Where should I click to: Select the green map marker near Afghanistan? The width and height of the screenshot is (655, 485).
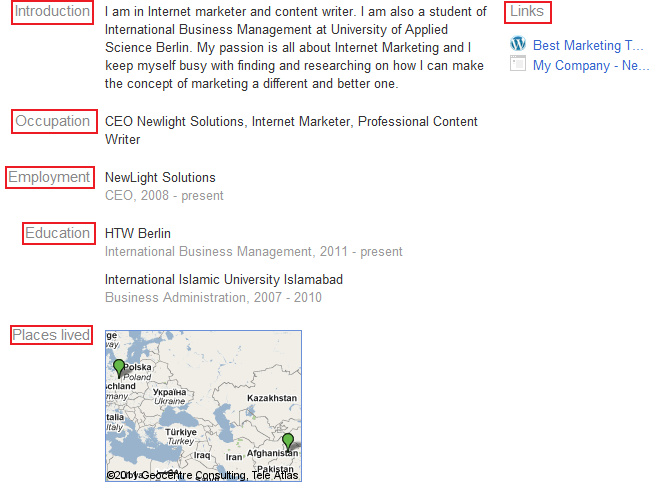point(288,441)
